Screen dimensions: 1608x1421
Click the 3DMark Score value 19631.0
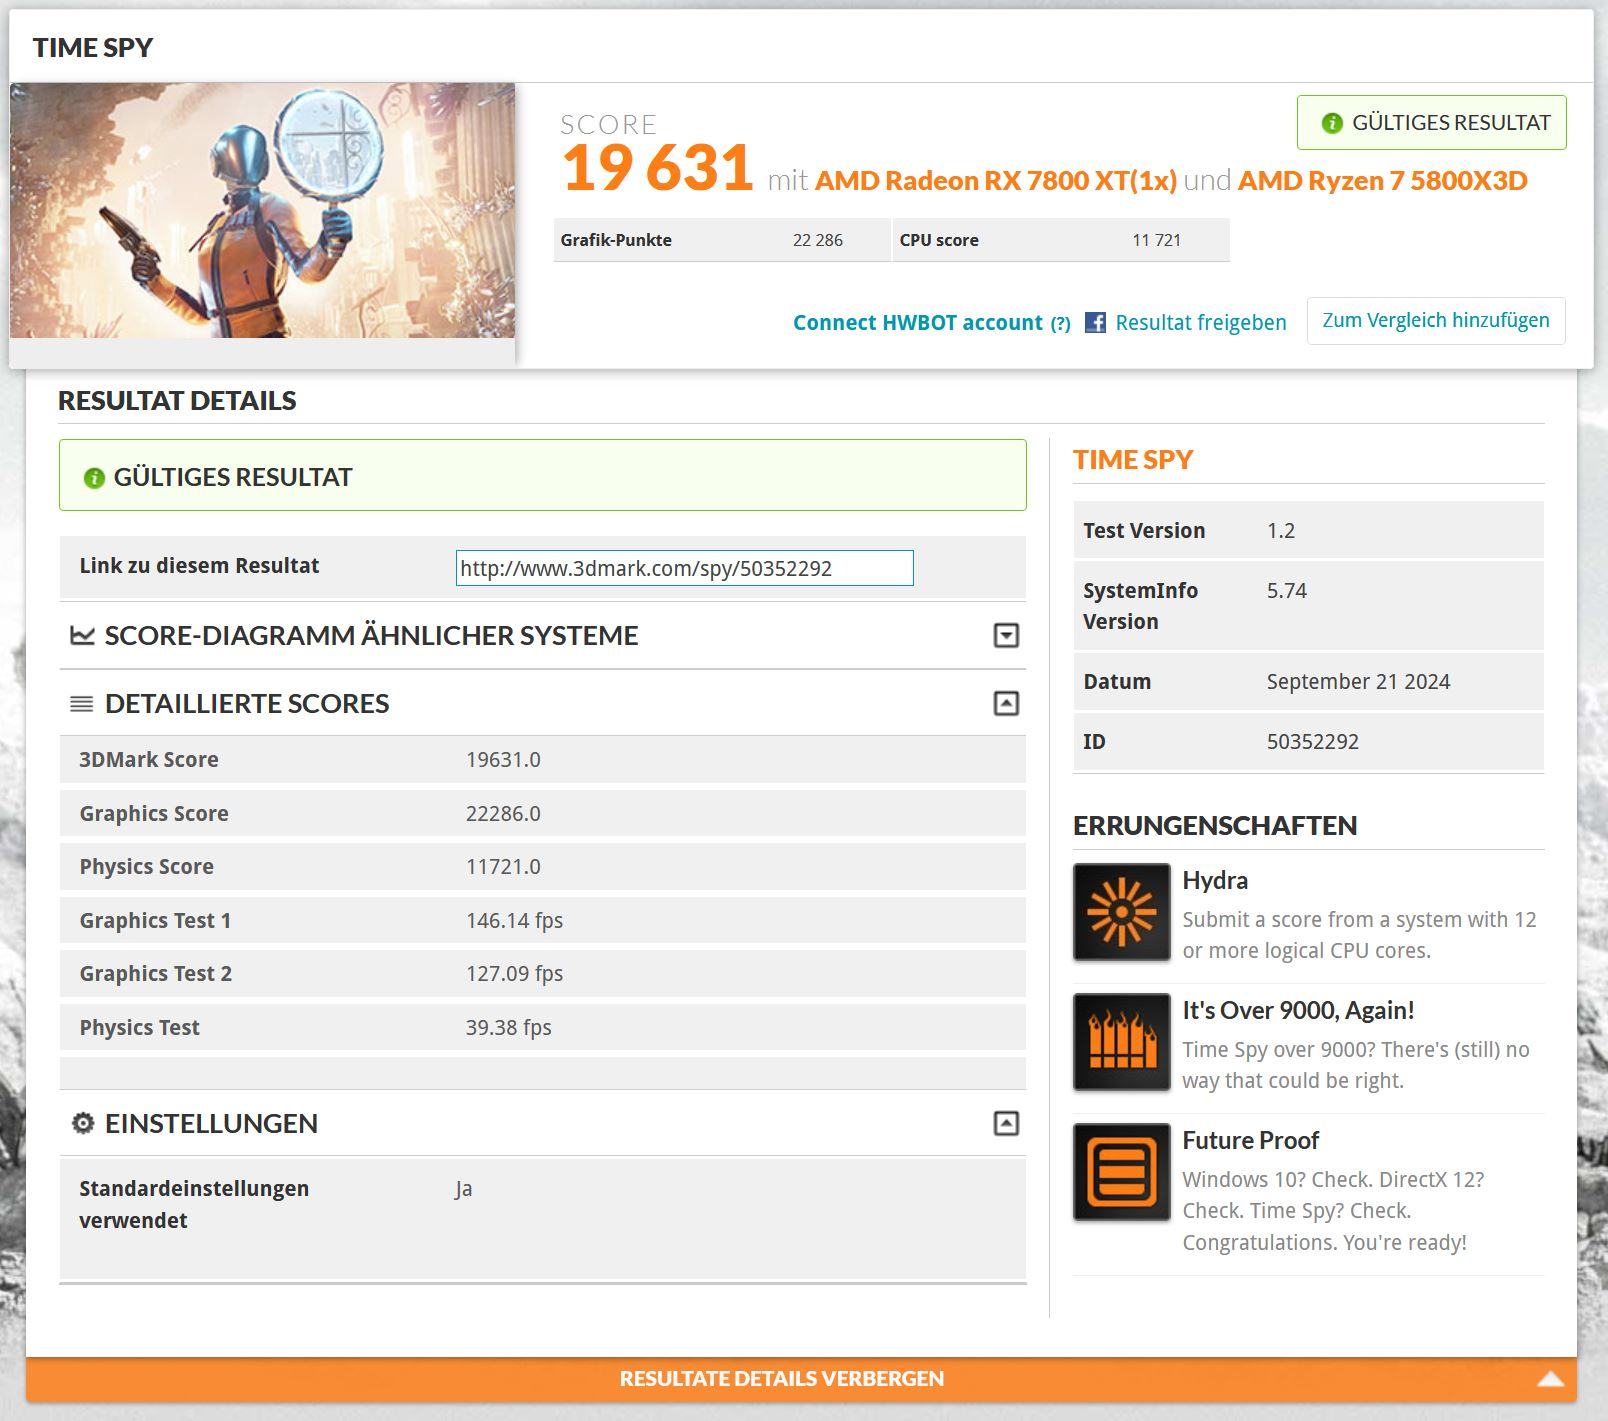[x=503, y=759]
